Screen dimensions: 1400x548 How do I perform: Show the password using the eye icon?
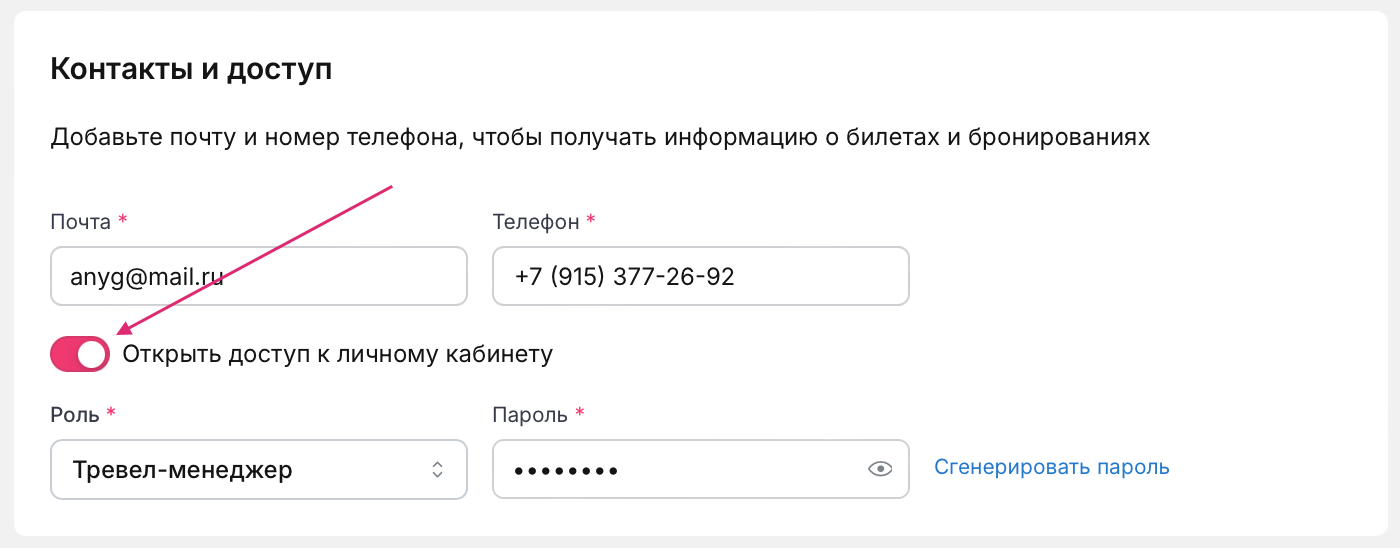(880, 468)
